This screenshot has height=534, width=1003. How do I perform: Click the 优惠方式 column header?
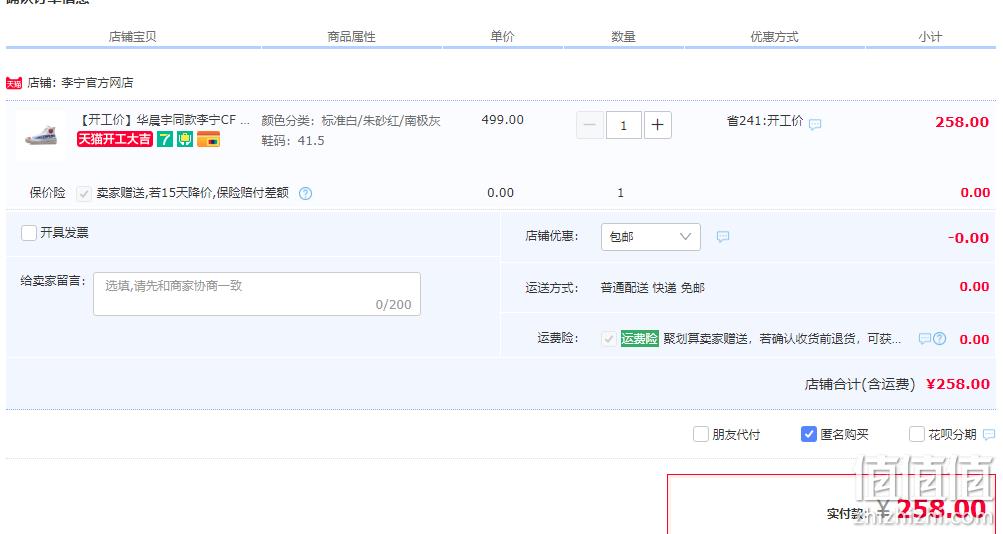tap(774, 36)
